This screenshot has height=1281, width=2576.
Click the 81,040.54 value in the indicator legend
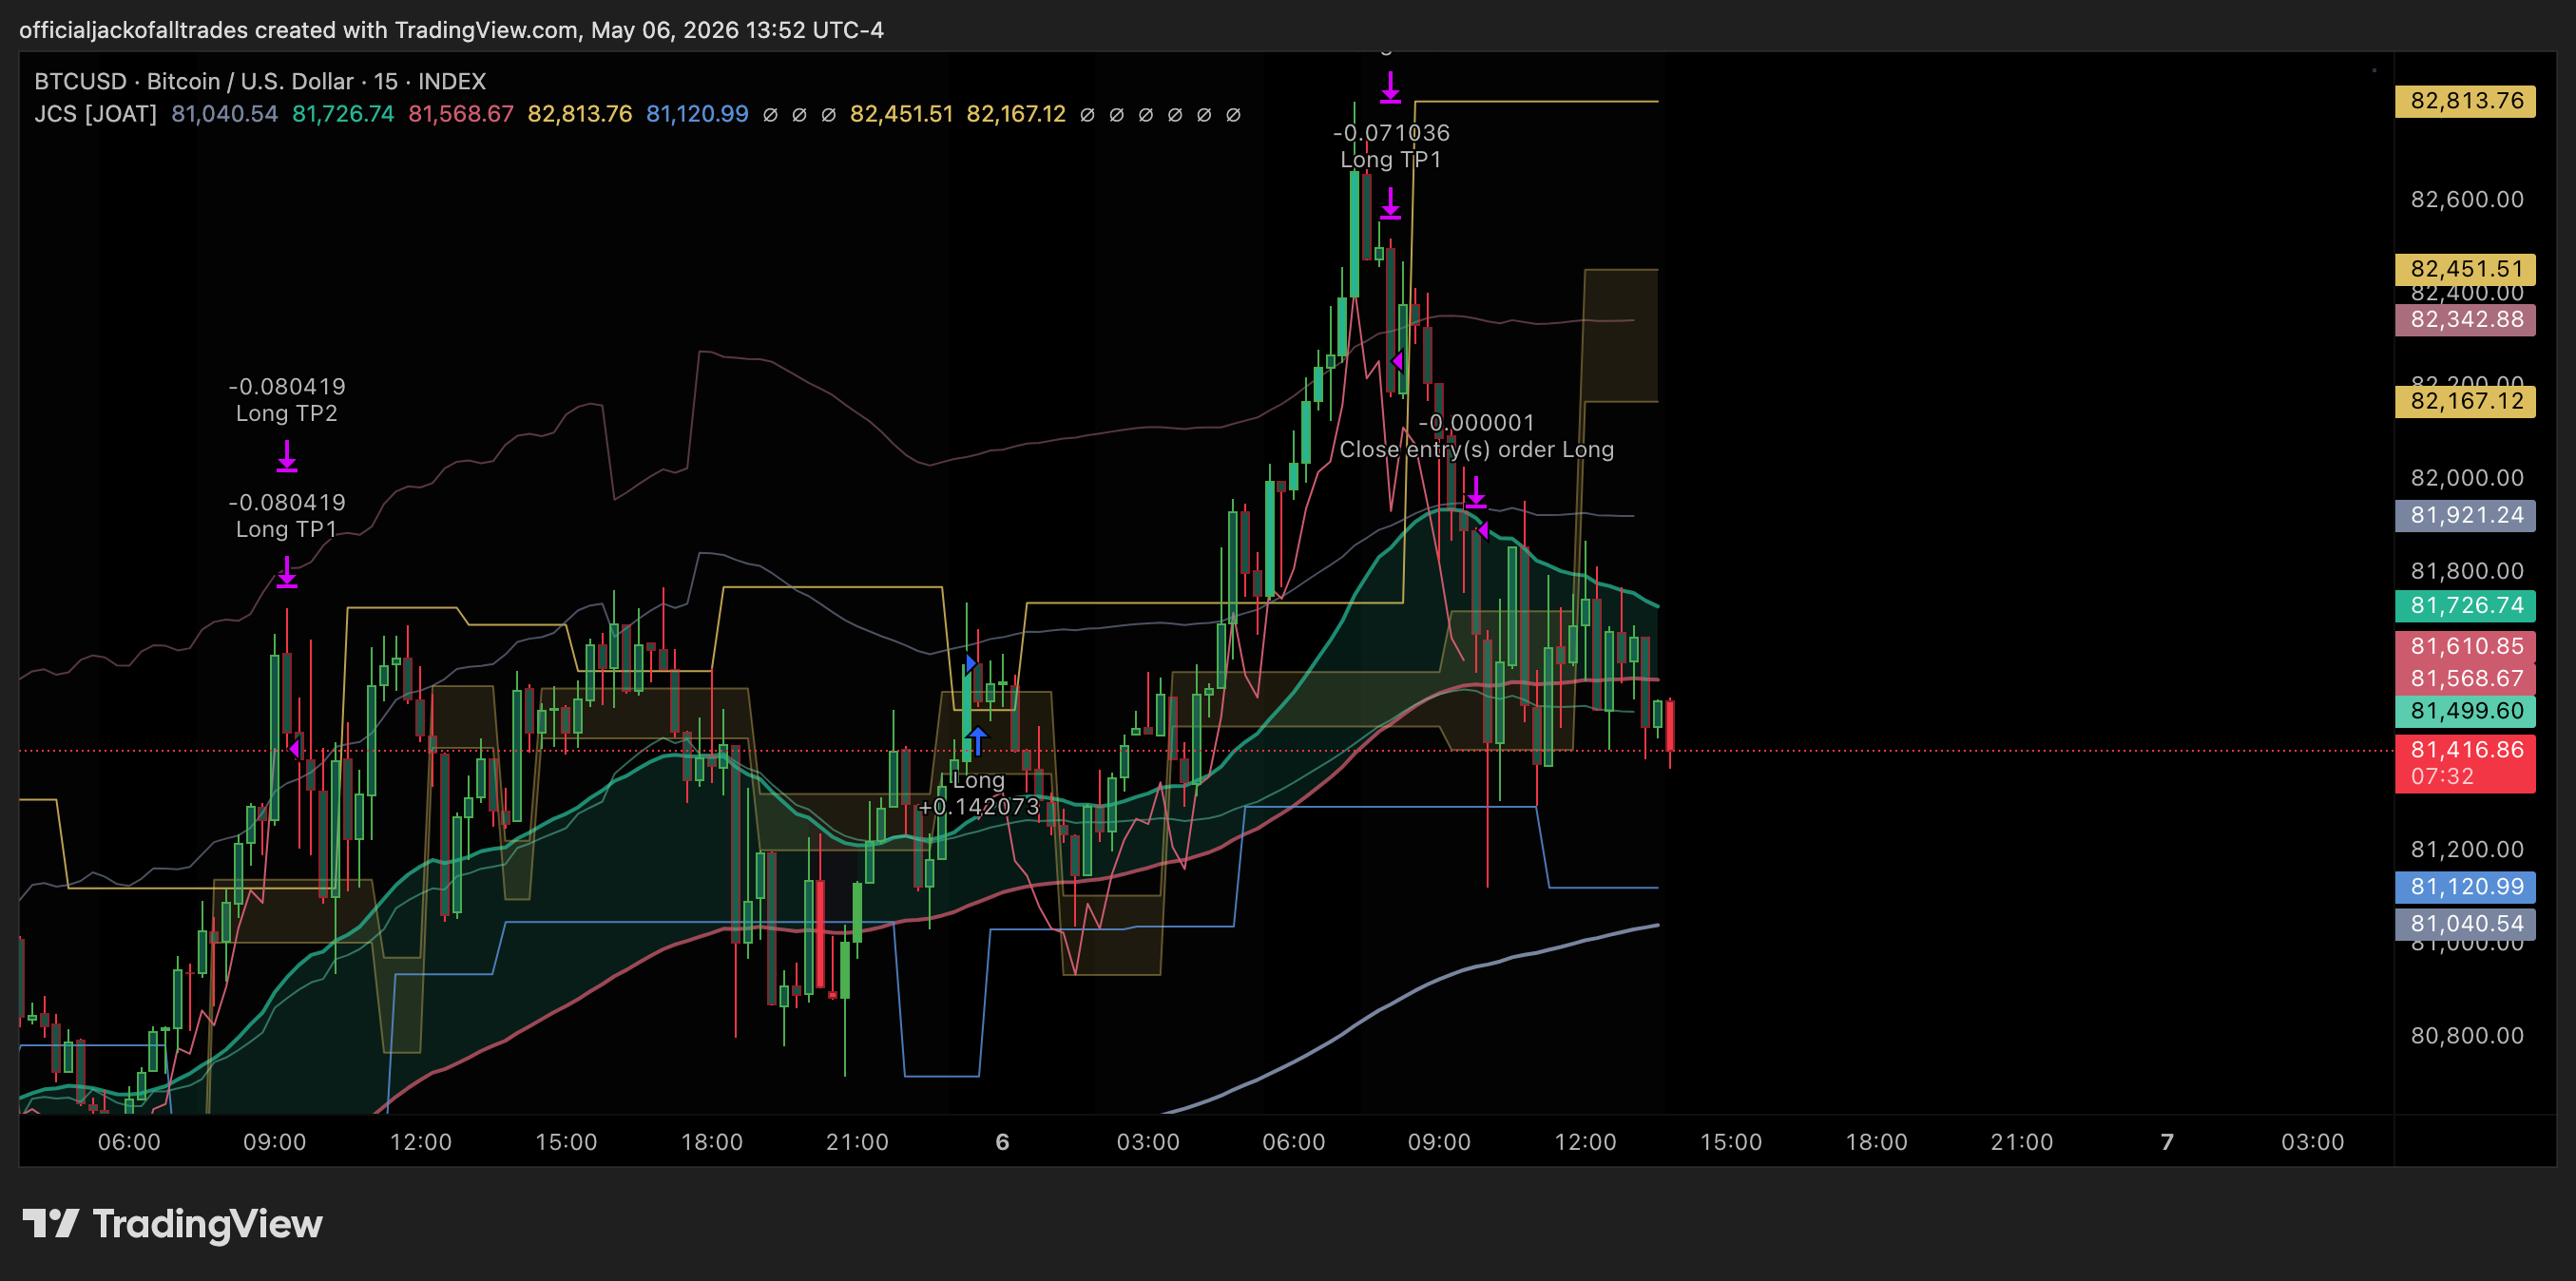[224, 114]
